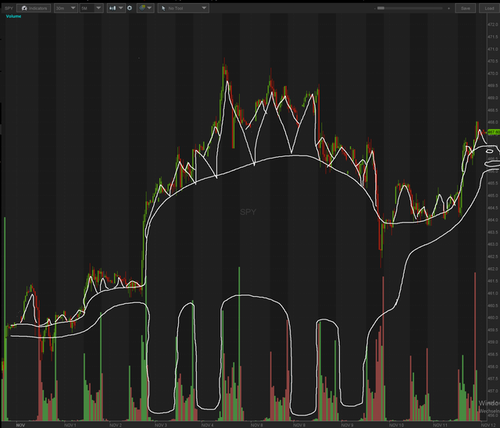Expand the 5M time range dropdown
500x428 pixels.
click(x=91, y=8)
